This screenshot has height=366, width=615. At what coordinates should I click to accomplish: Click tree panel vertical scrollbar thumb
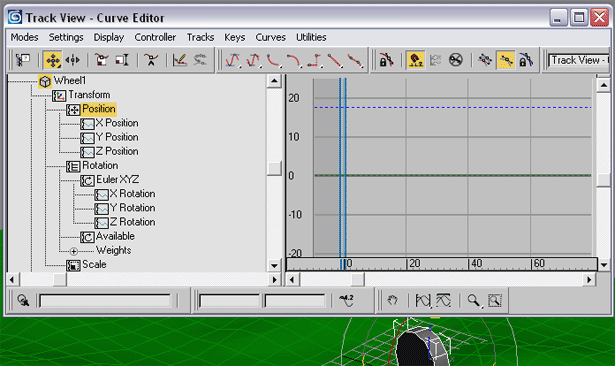pos(274,168)
